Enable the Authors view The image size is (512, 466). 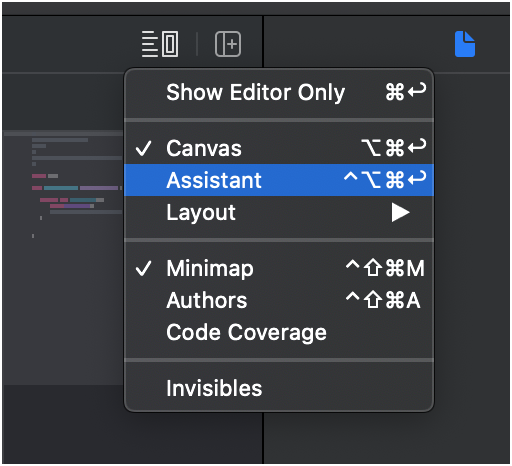click(x=279, y=300)
